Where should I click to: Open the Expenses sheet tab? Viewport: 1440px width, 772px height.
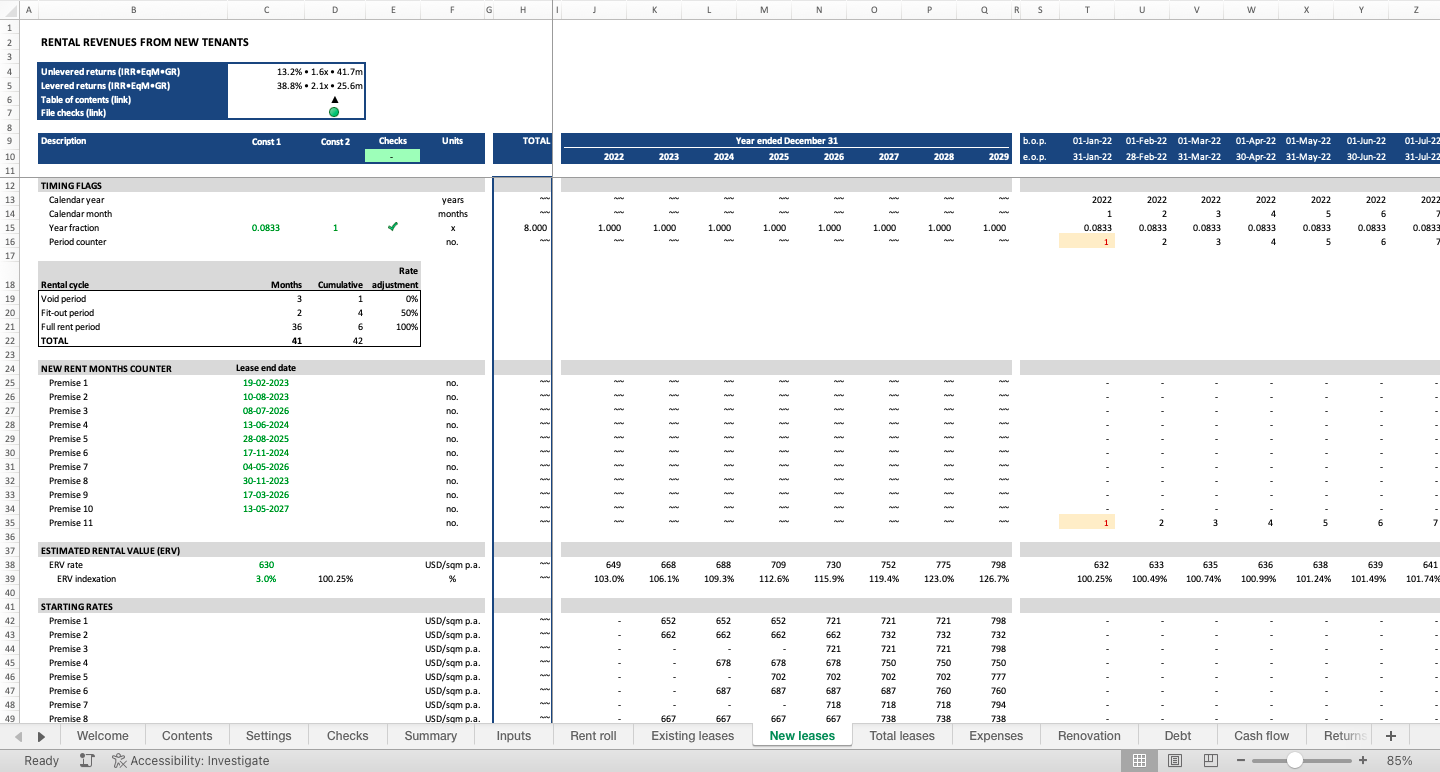click(x=996, y=735)
